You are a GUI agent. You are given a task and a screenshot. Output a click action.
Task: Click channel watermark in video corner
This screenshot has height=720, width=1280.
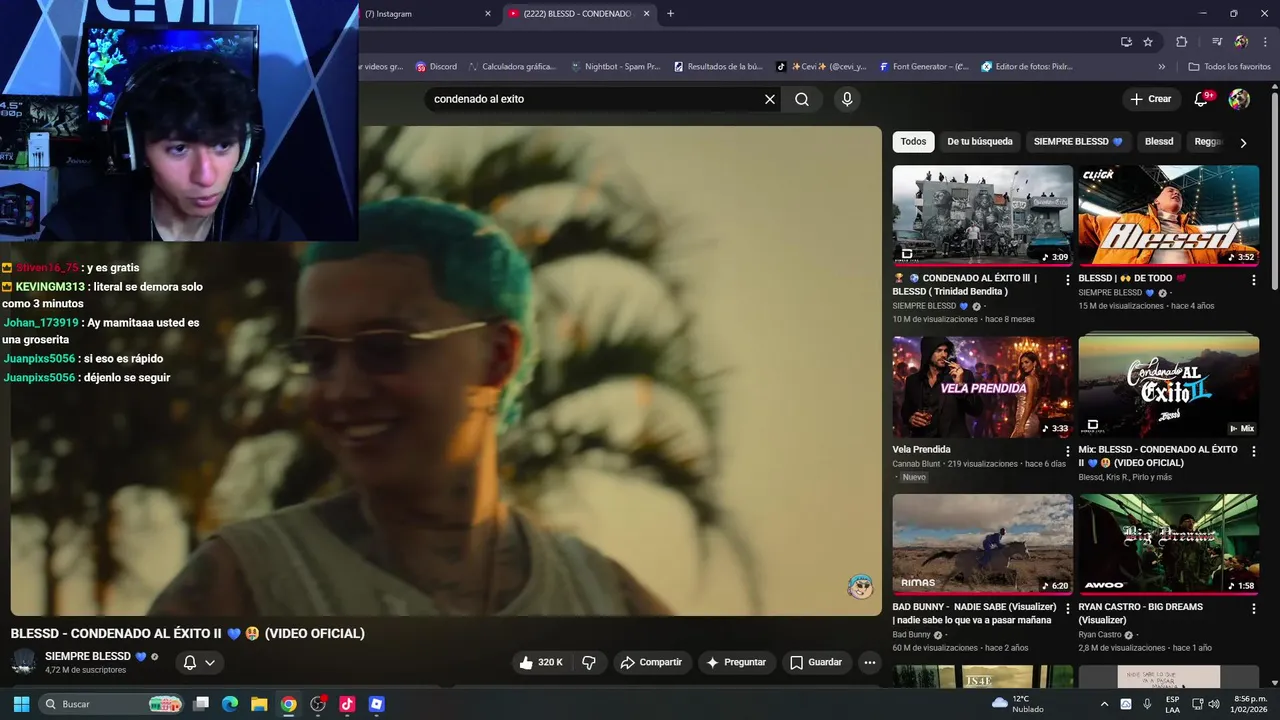860,587
